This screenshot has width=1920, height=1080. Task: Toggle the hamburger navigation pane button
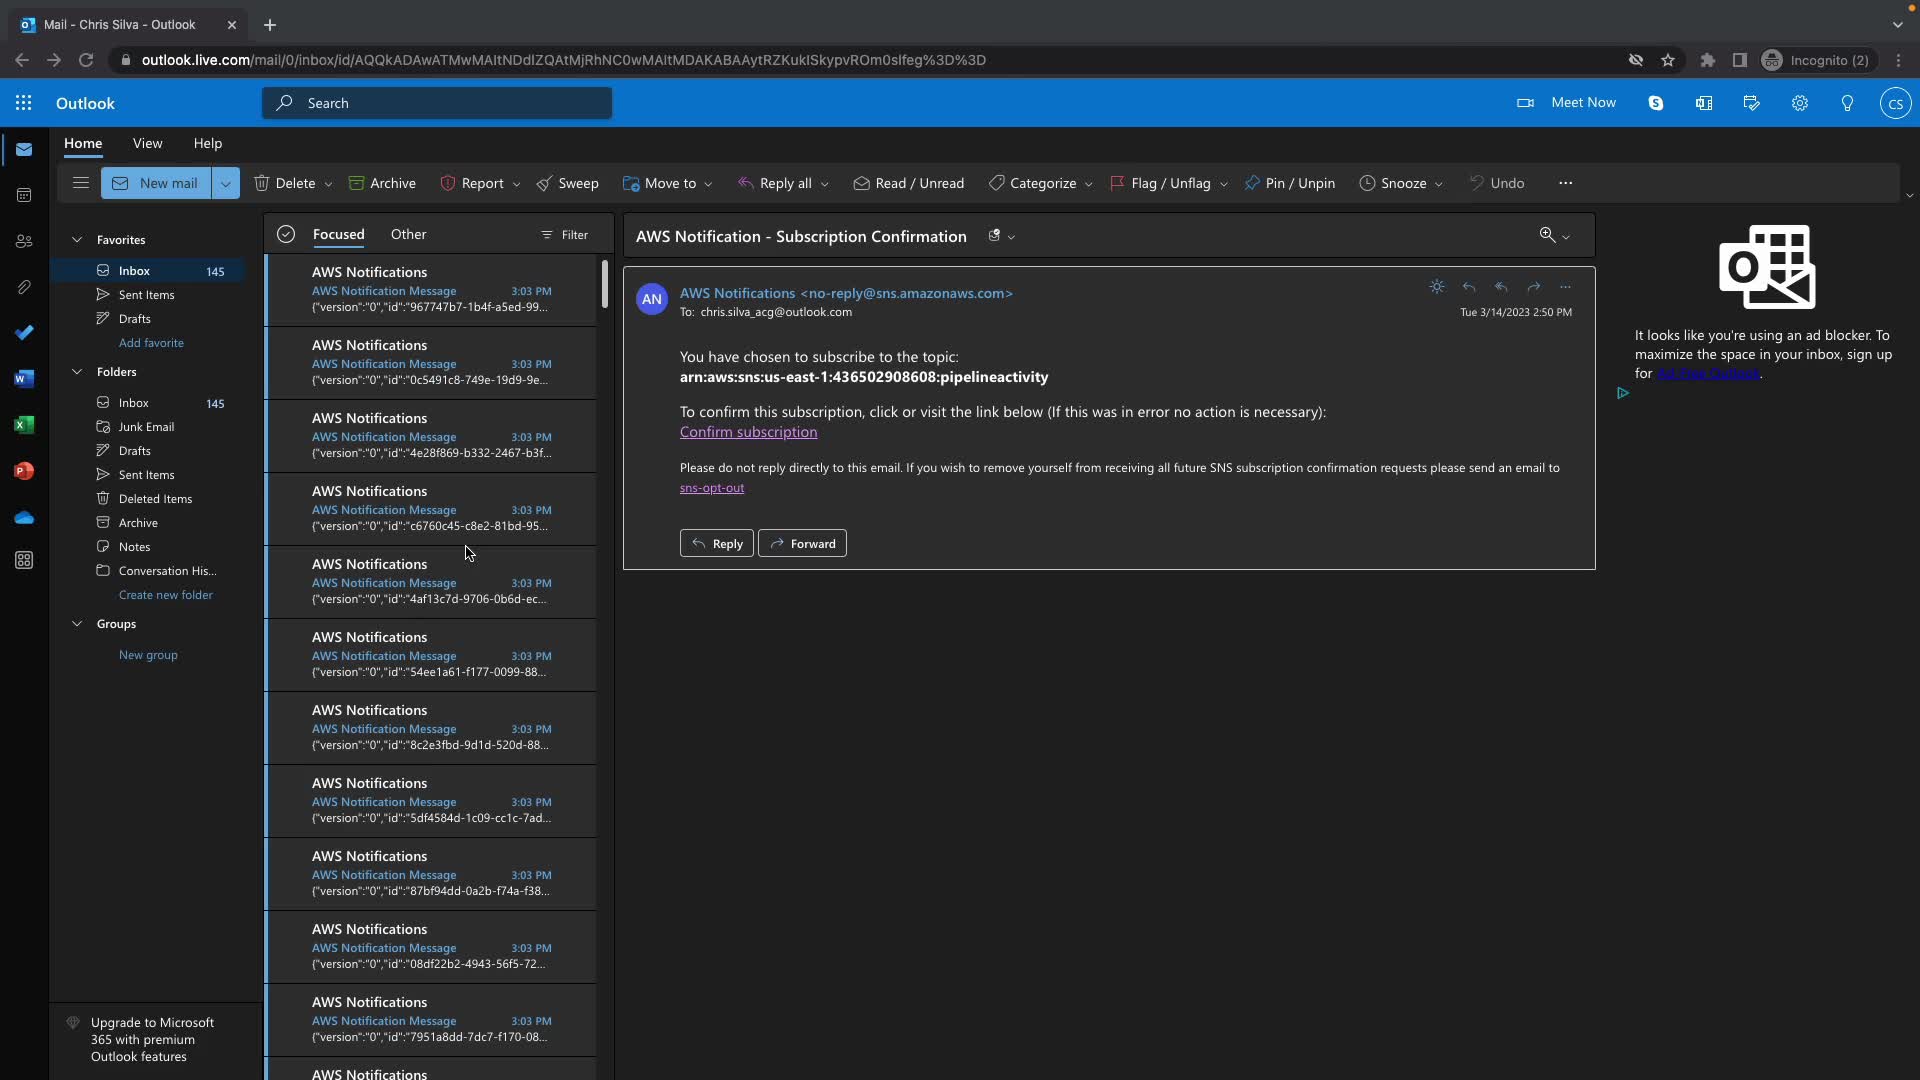[81, 183]
